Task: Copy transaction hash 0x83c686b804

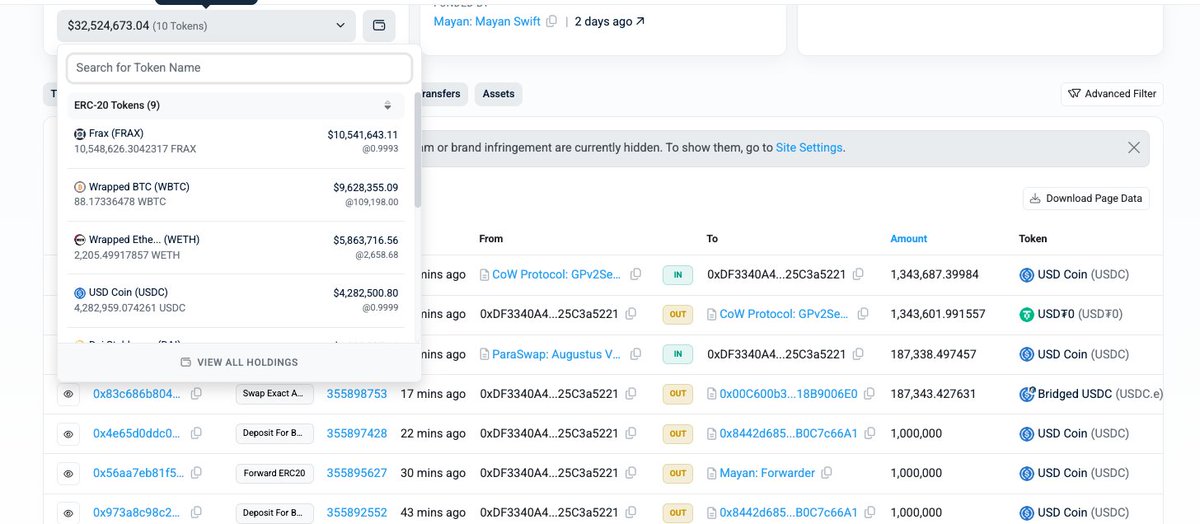Action: click(196, 394)
